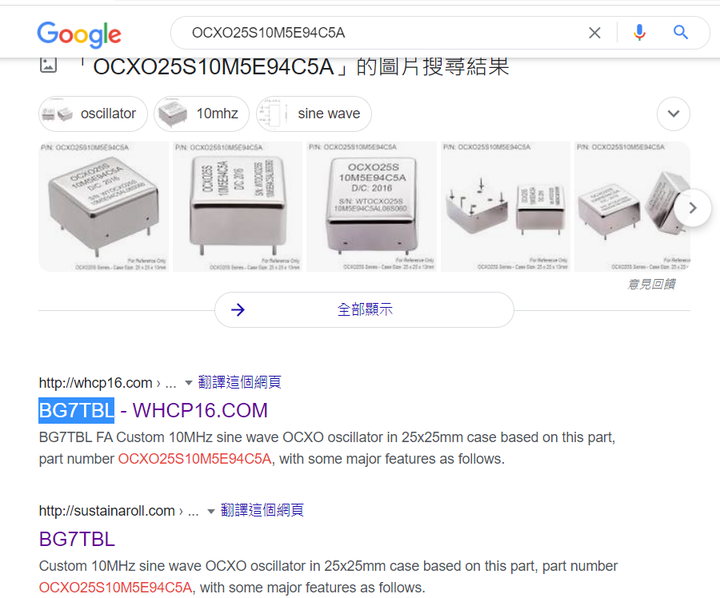Open dropdown arrow next to sustainaroll.com
Image resolution: width=720 pixels, height=598 pixels.
click(x=211, y=511)
